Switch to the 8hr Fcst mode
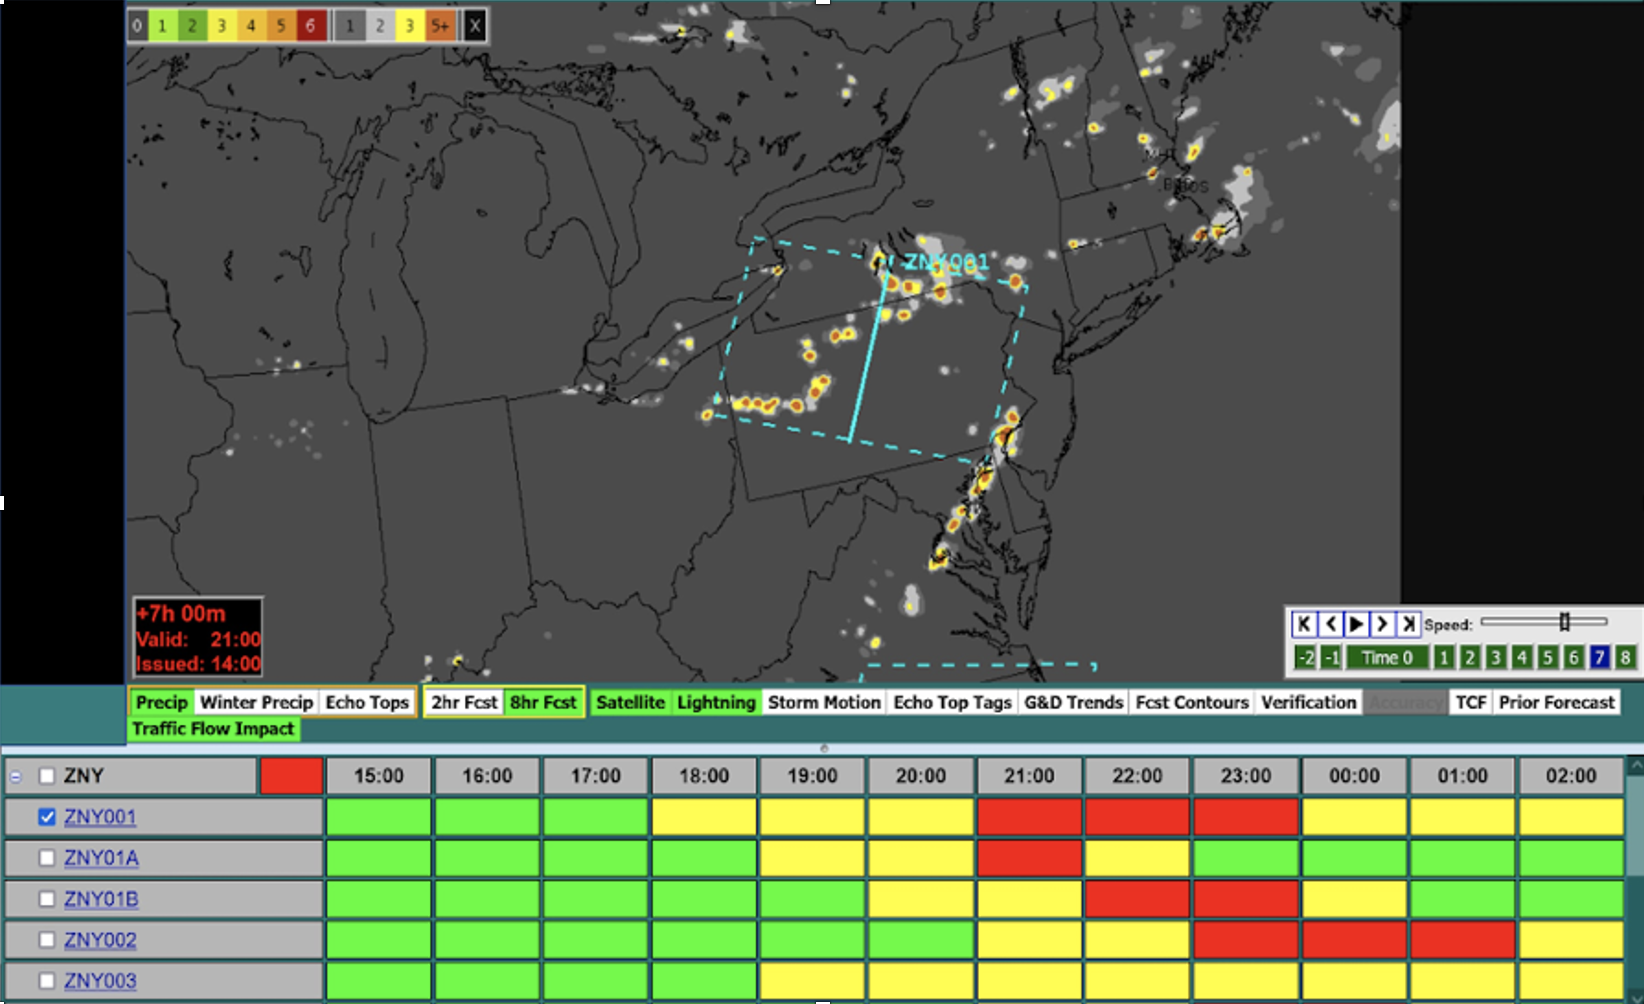Viewport: 1644px width, 1004px height. point(543,702)
